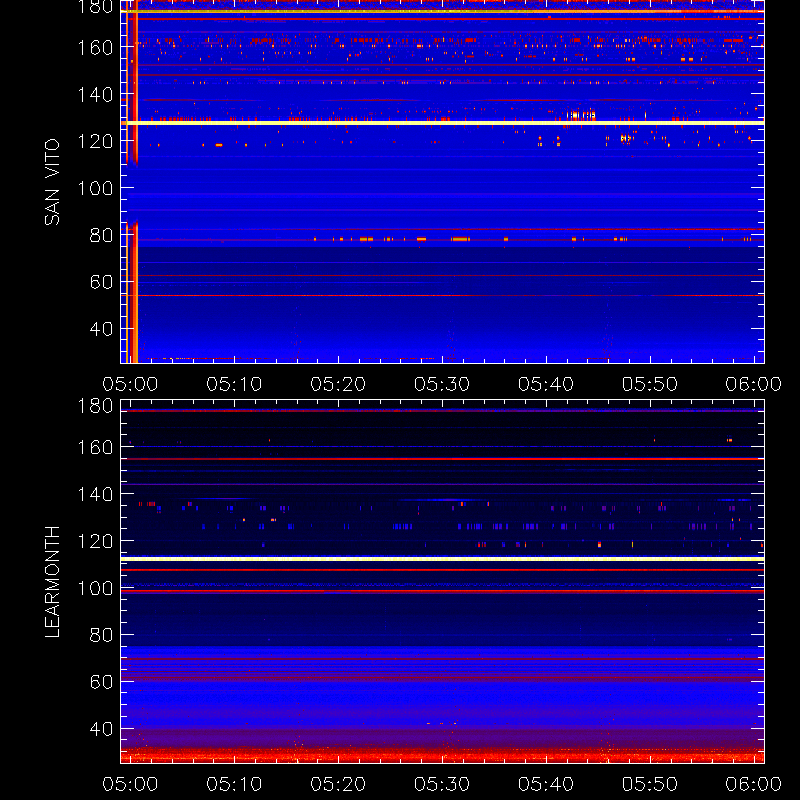800x800 pixels.
Task: Click the 05:20 time label under the San Vito plot
Action: (338, 384)
